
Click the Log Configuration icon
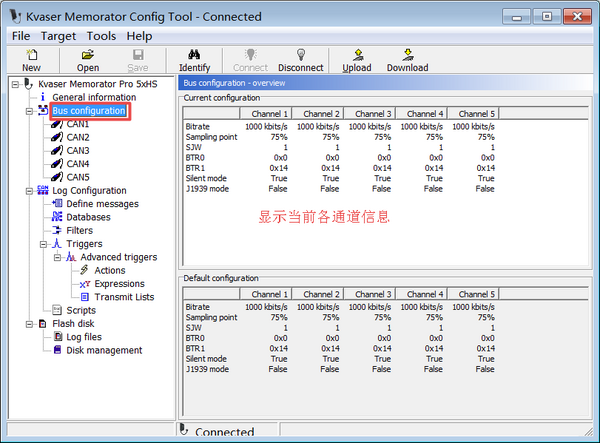tap(43, 190)
